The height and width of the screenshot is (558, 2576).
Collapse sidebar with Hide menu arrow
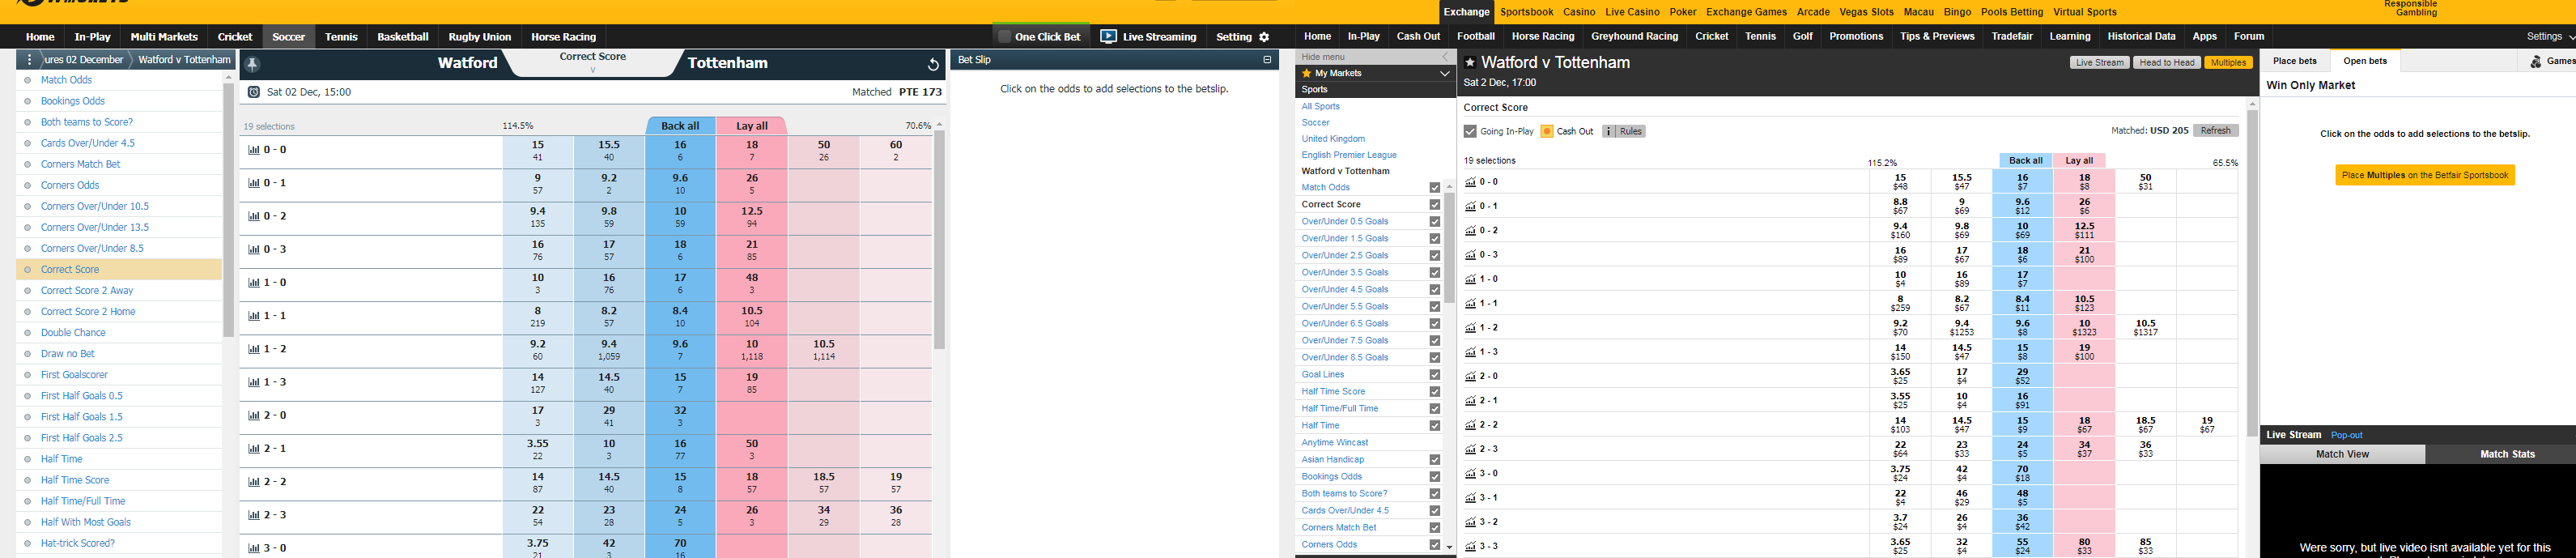click(1444, 57)
